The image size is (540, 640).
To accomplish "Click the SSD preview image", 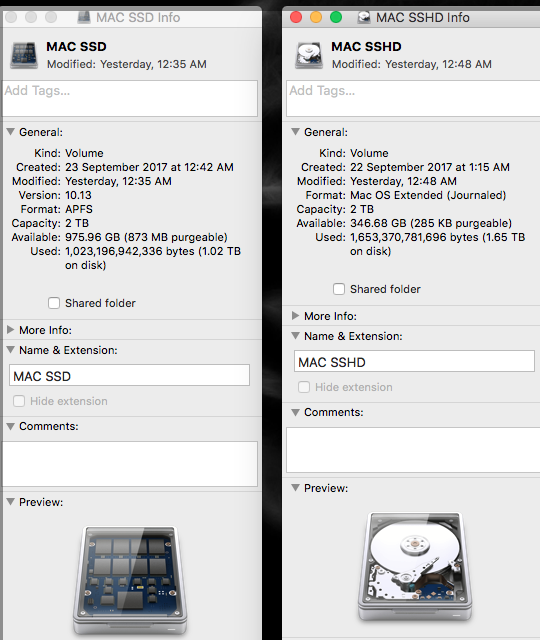I will click(130, 580).
